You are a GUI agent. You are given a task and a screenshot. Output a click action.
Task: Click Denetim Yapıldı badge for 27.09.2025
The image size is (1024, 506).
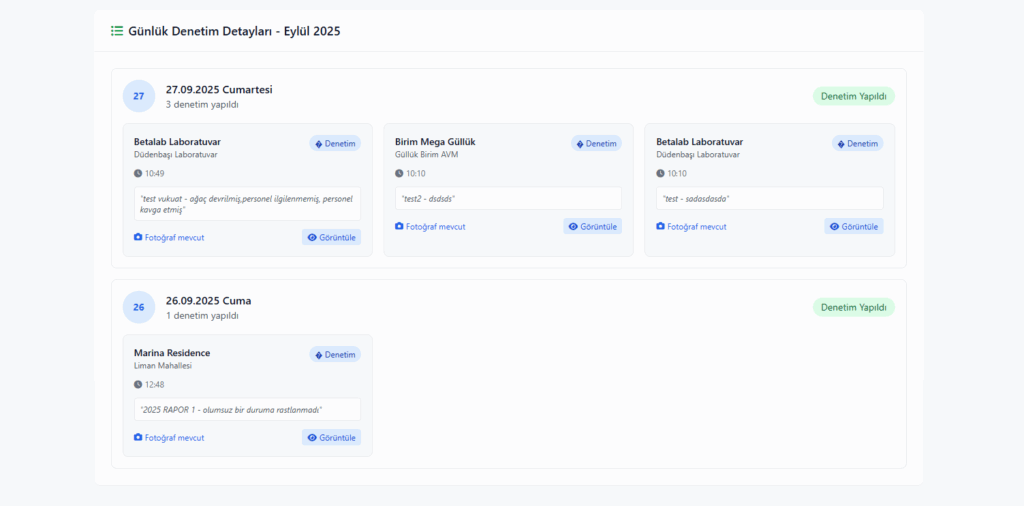click(x=853, y=96)
